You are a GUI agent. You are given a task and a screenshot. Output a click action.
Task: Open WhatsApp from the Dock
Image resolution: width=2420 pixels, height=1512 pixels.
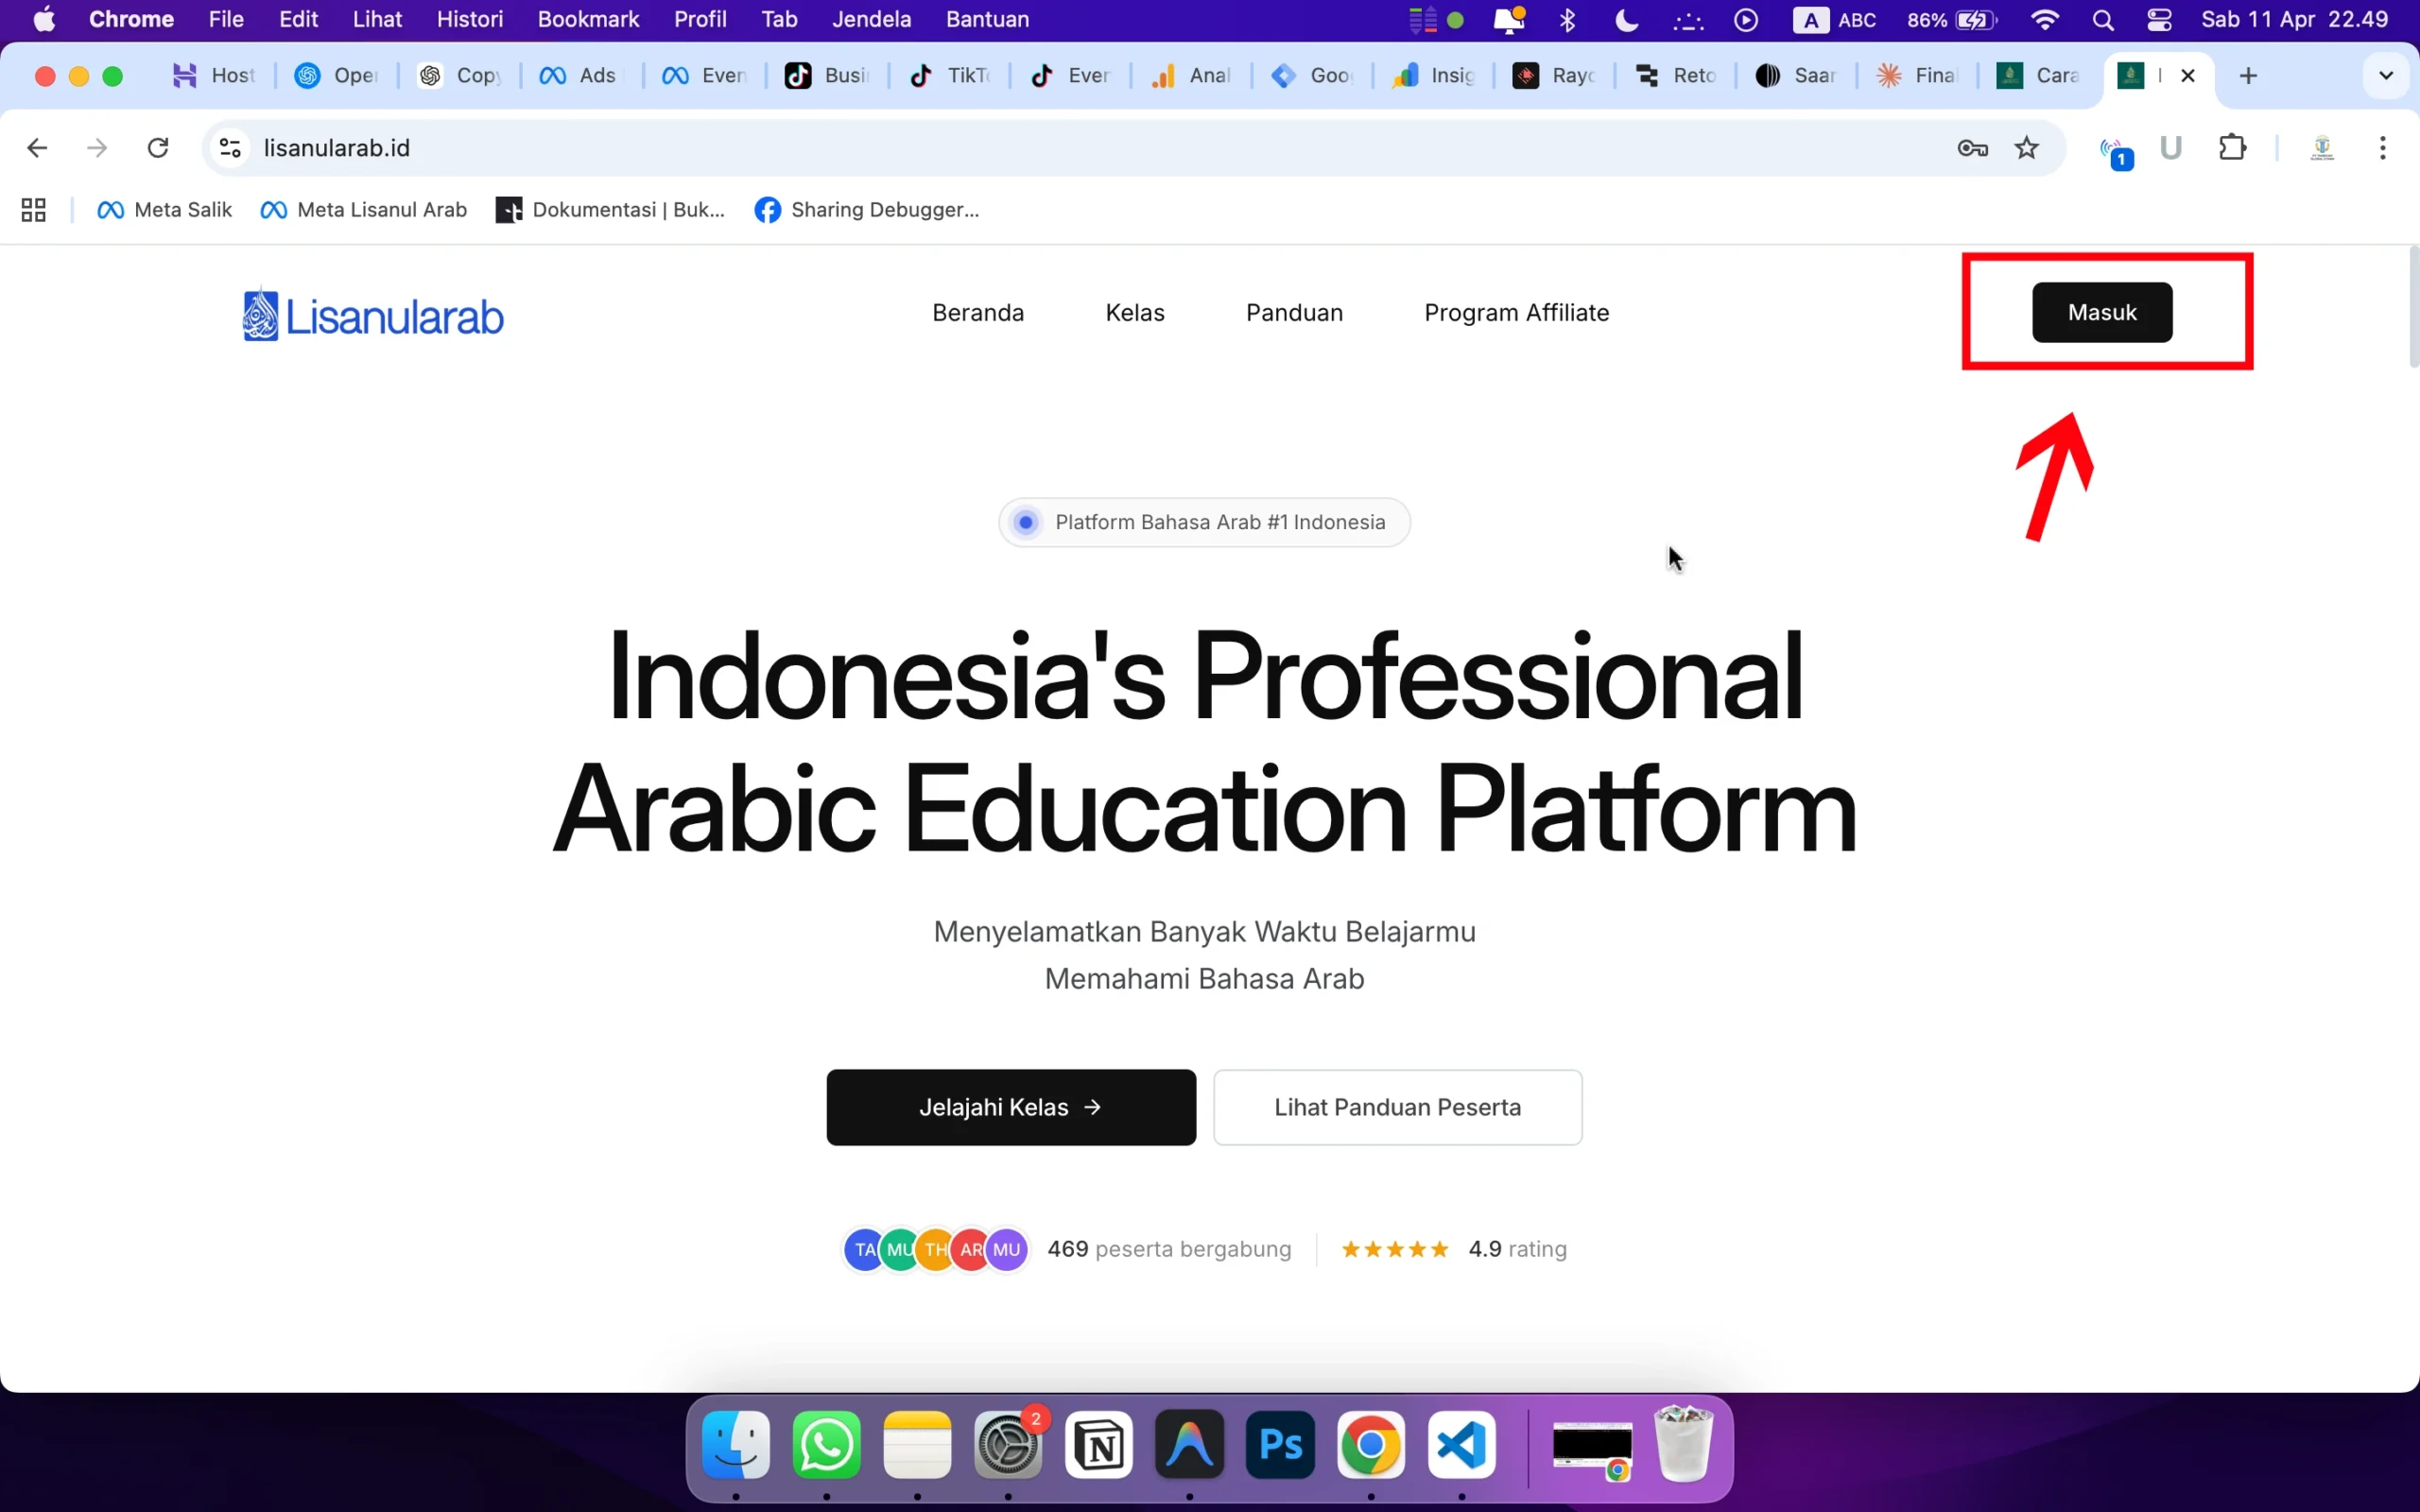click(825, 1445)
